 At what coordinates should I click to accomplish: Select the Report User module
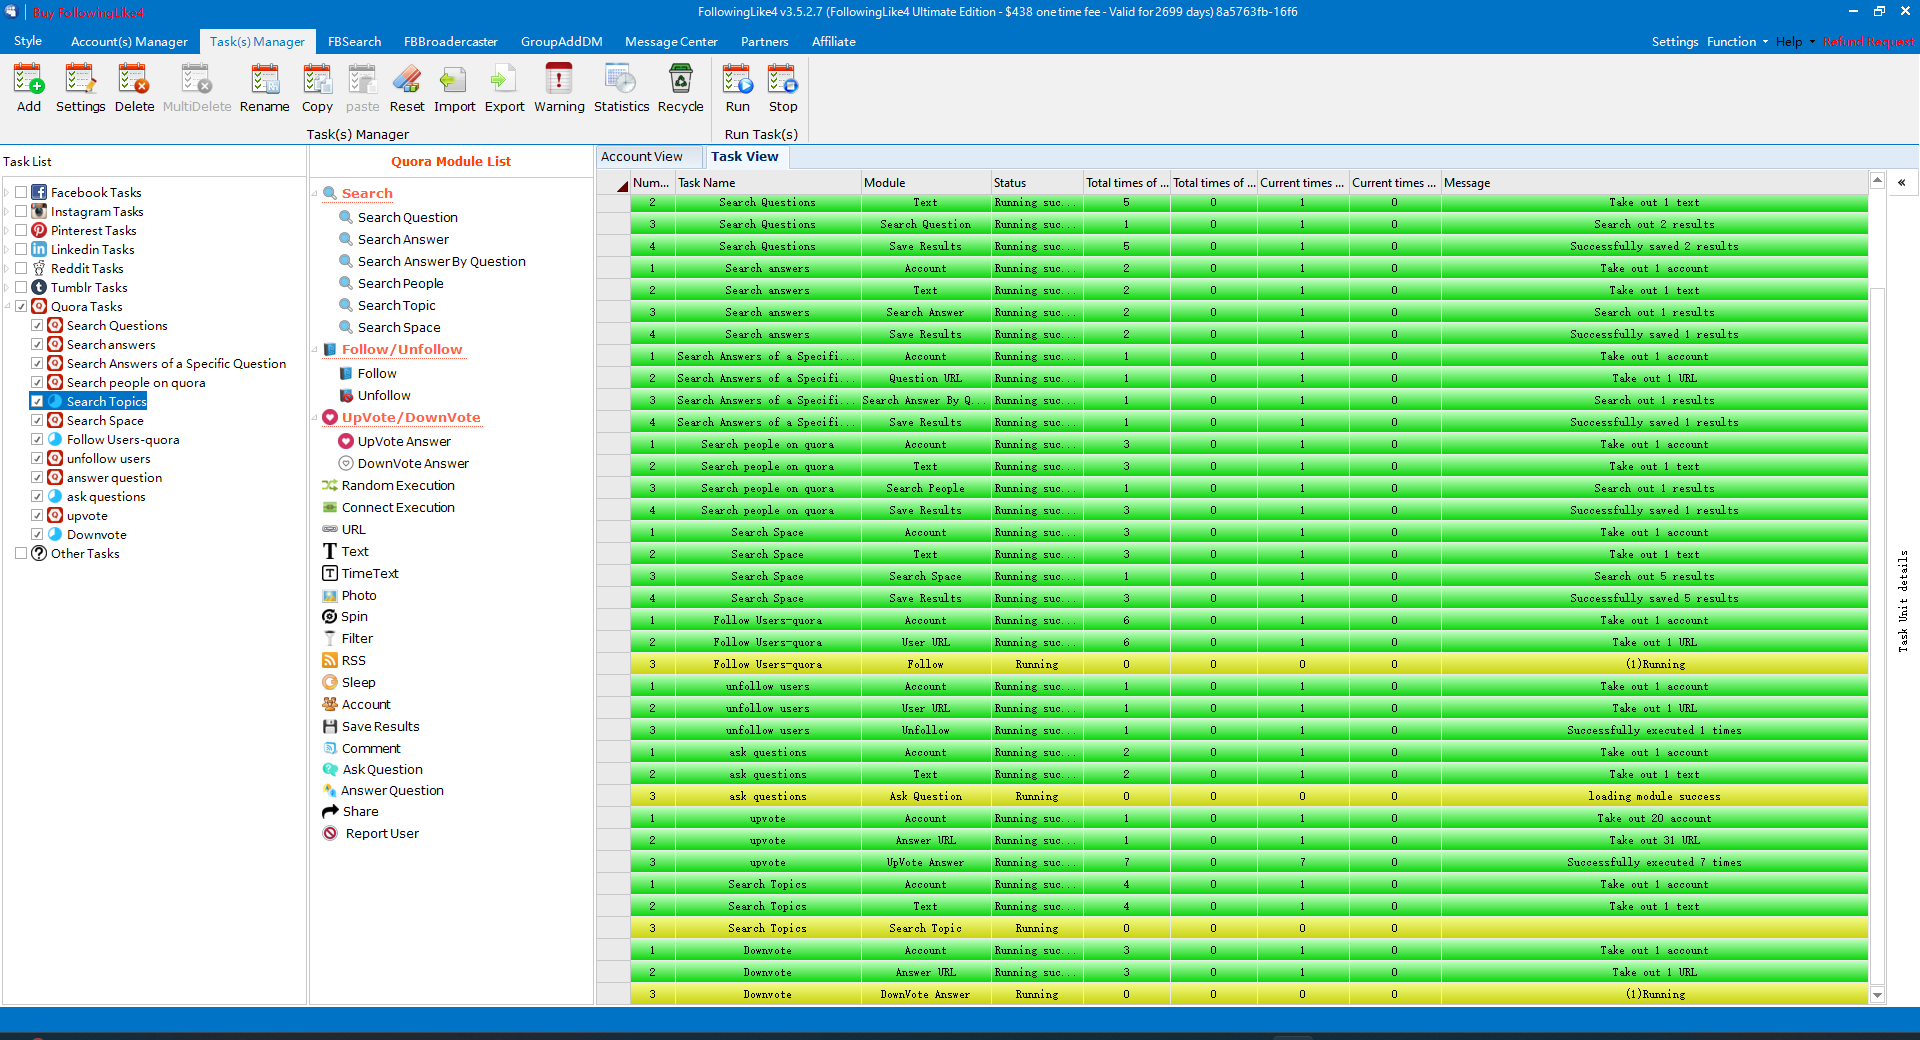click(381, 833)
